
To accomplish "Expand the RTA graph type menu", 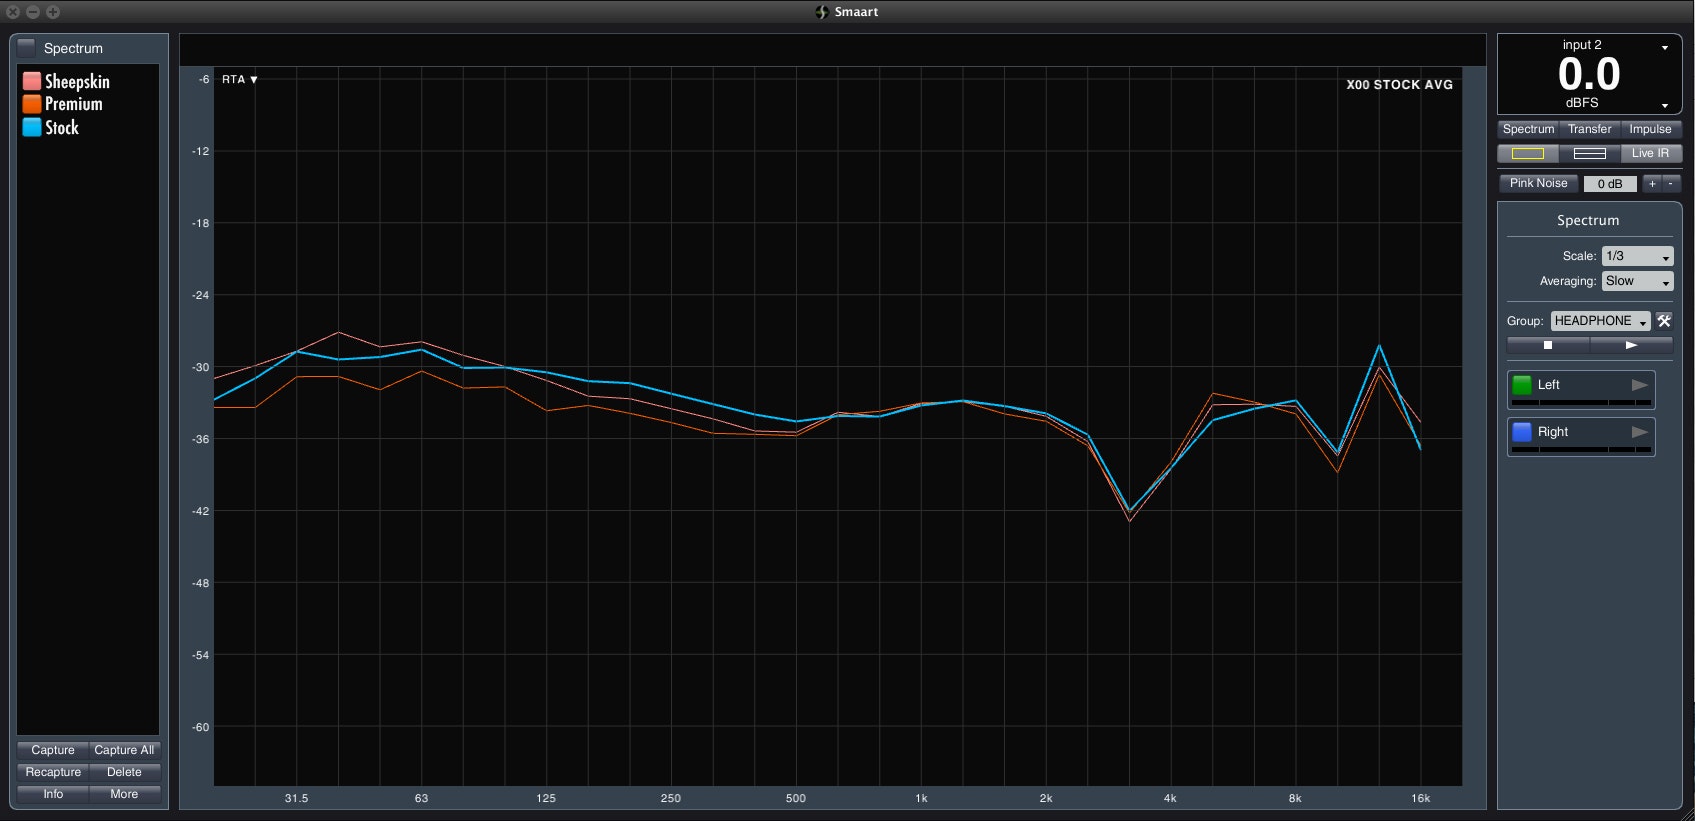I will click(x=240, y=80).
